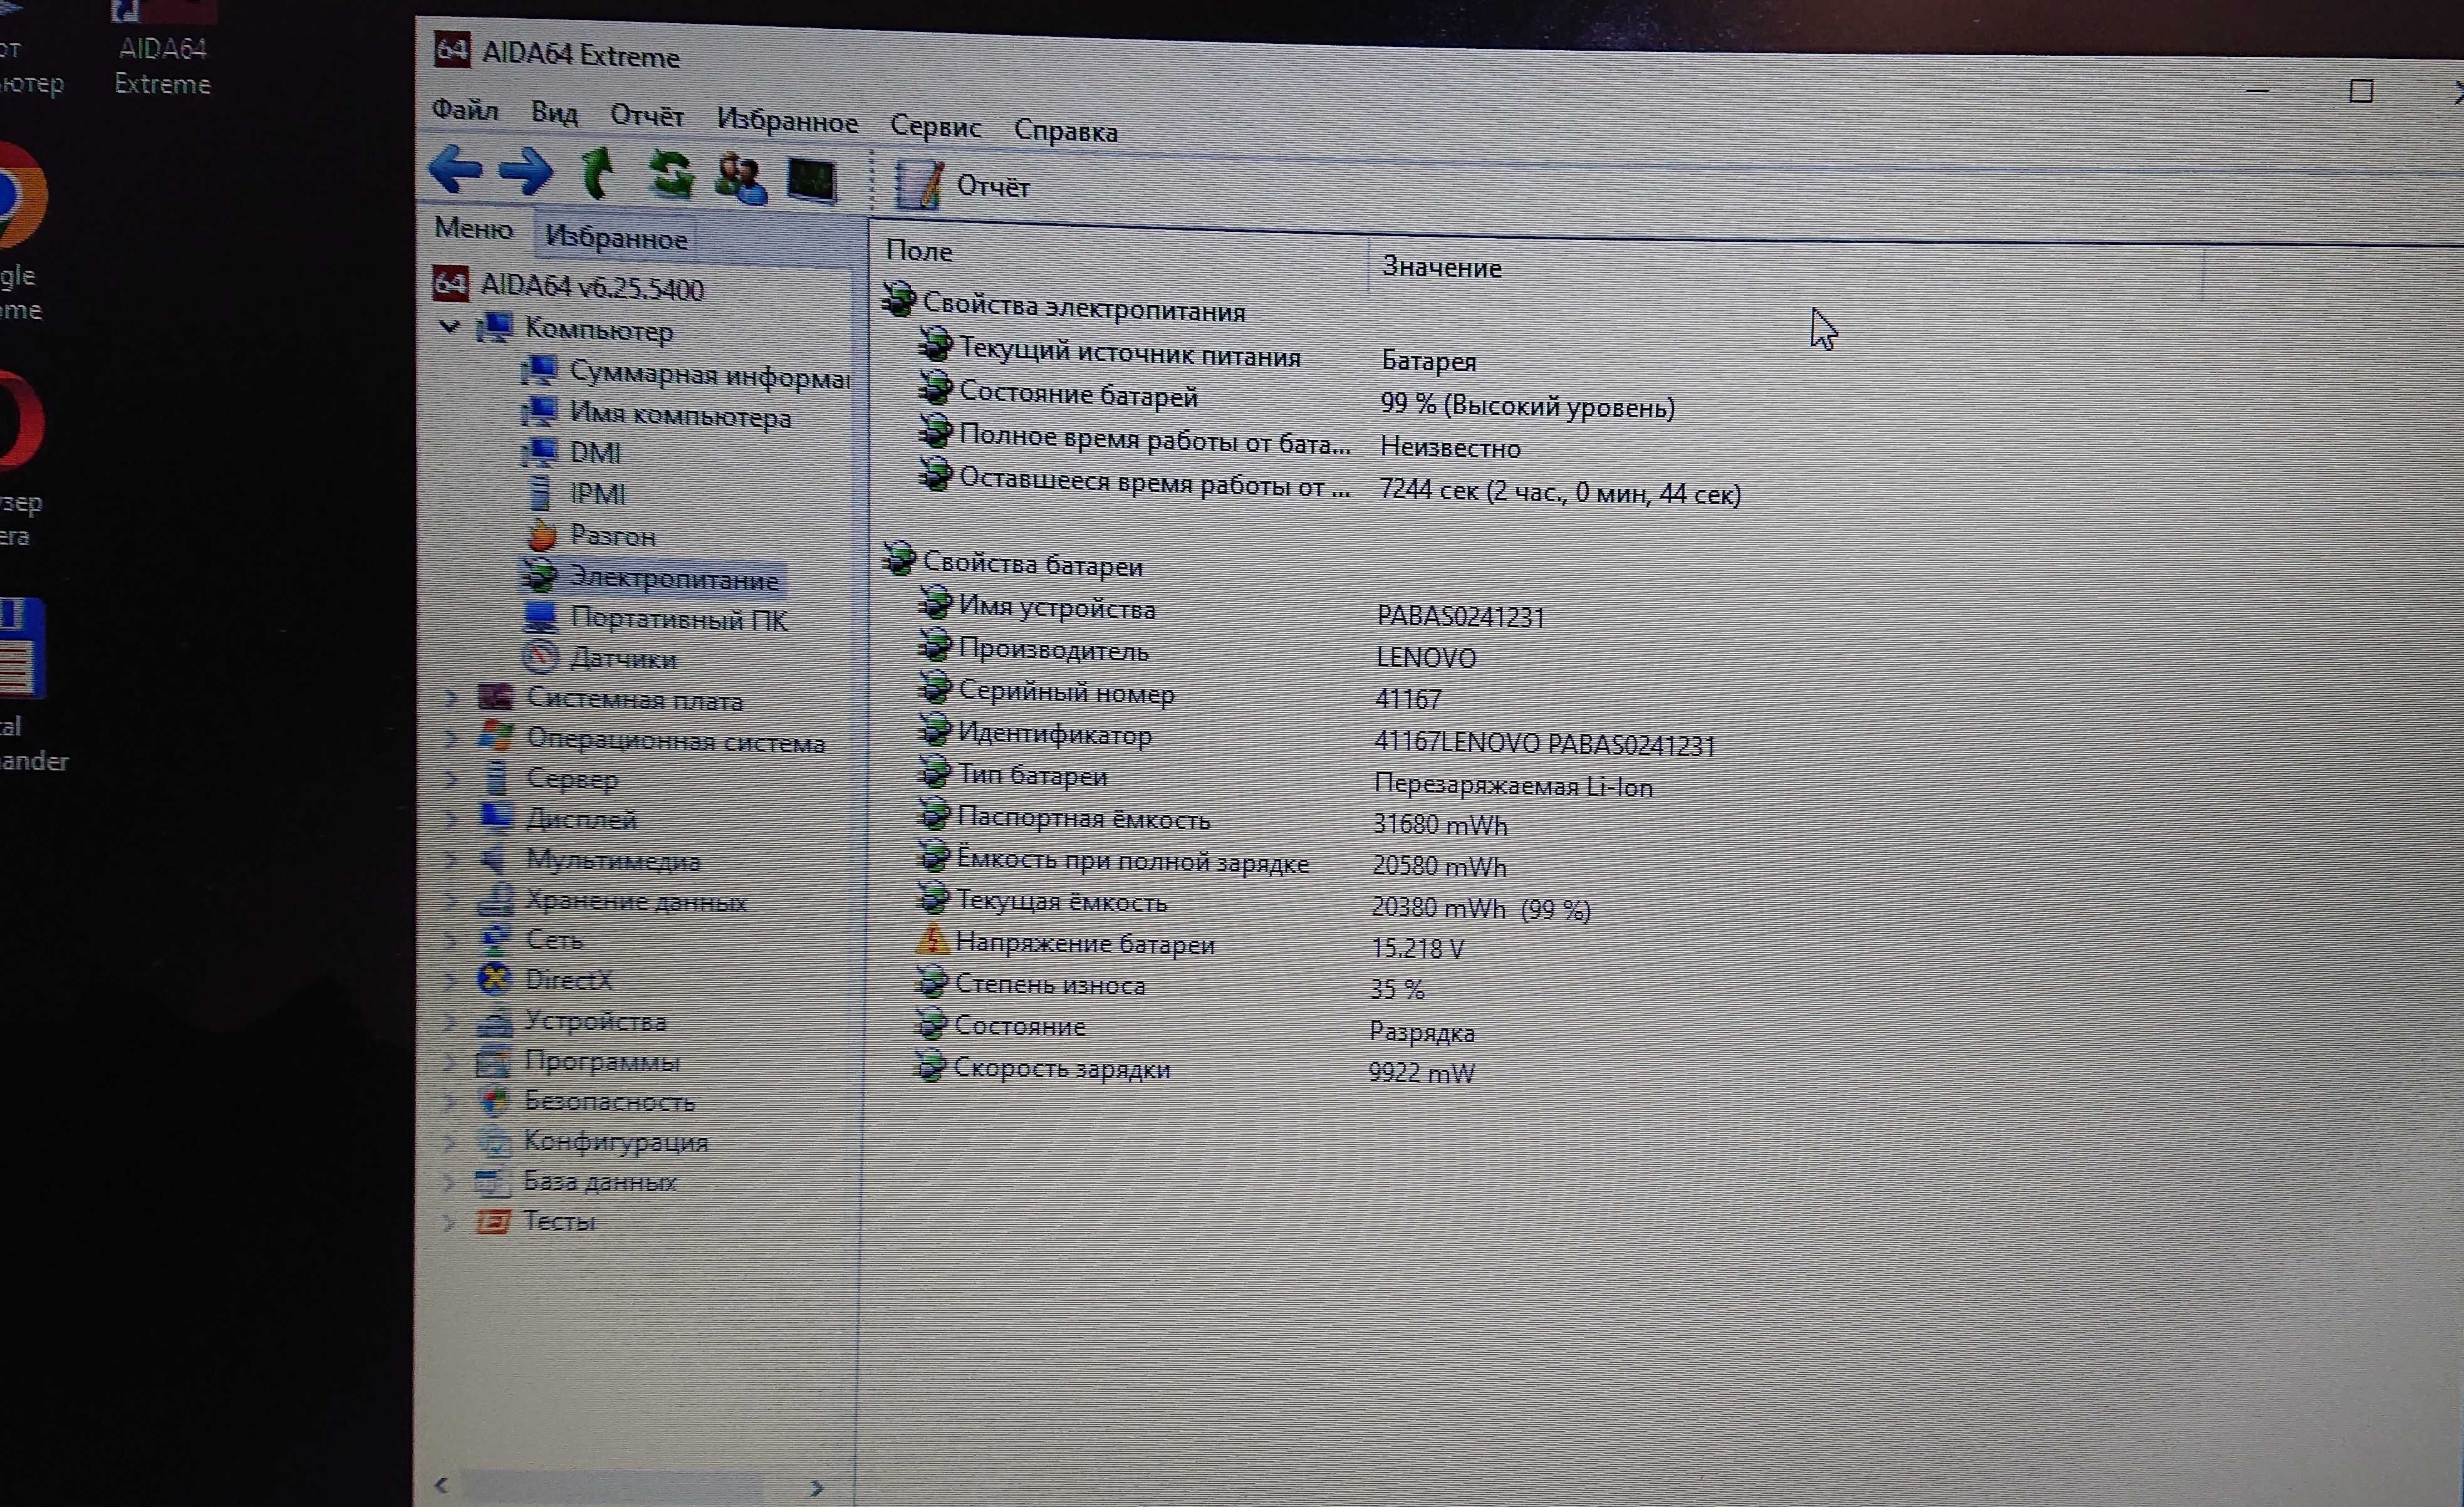Open the Отчёт menu in menu bar
2464x1507 pixels.
pyautogui.click(x=647, y=116)
